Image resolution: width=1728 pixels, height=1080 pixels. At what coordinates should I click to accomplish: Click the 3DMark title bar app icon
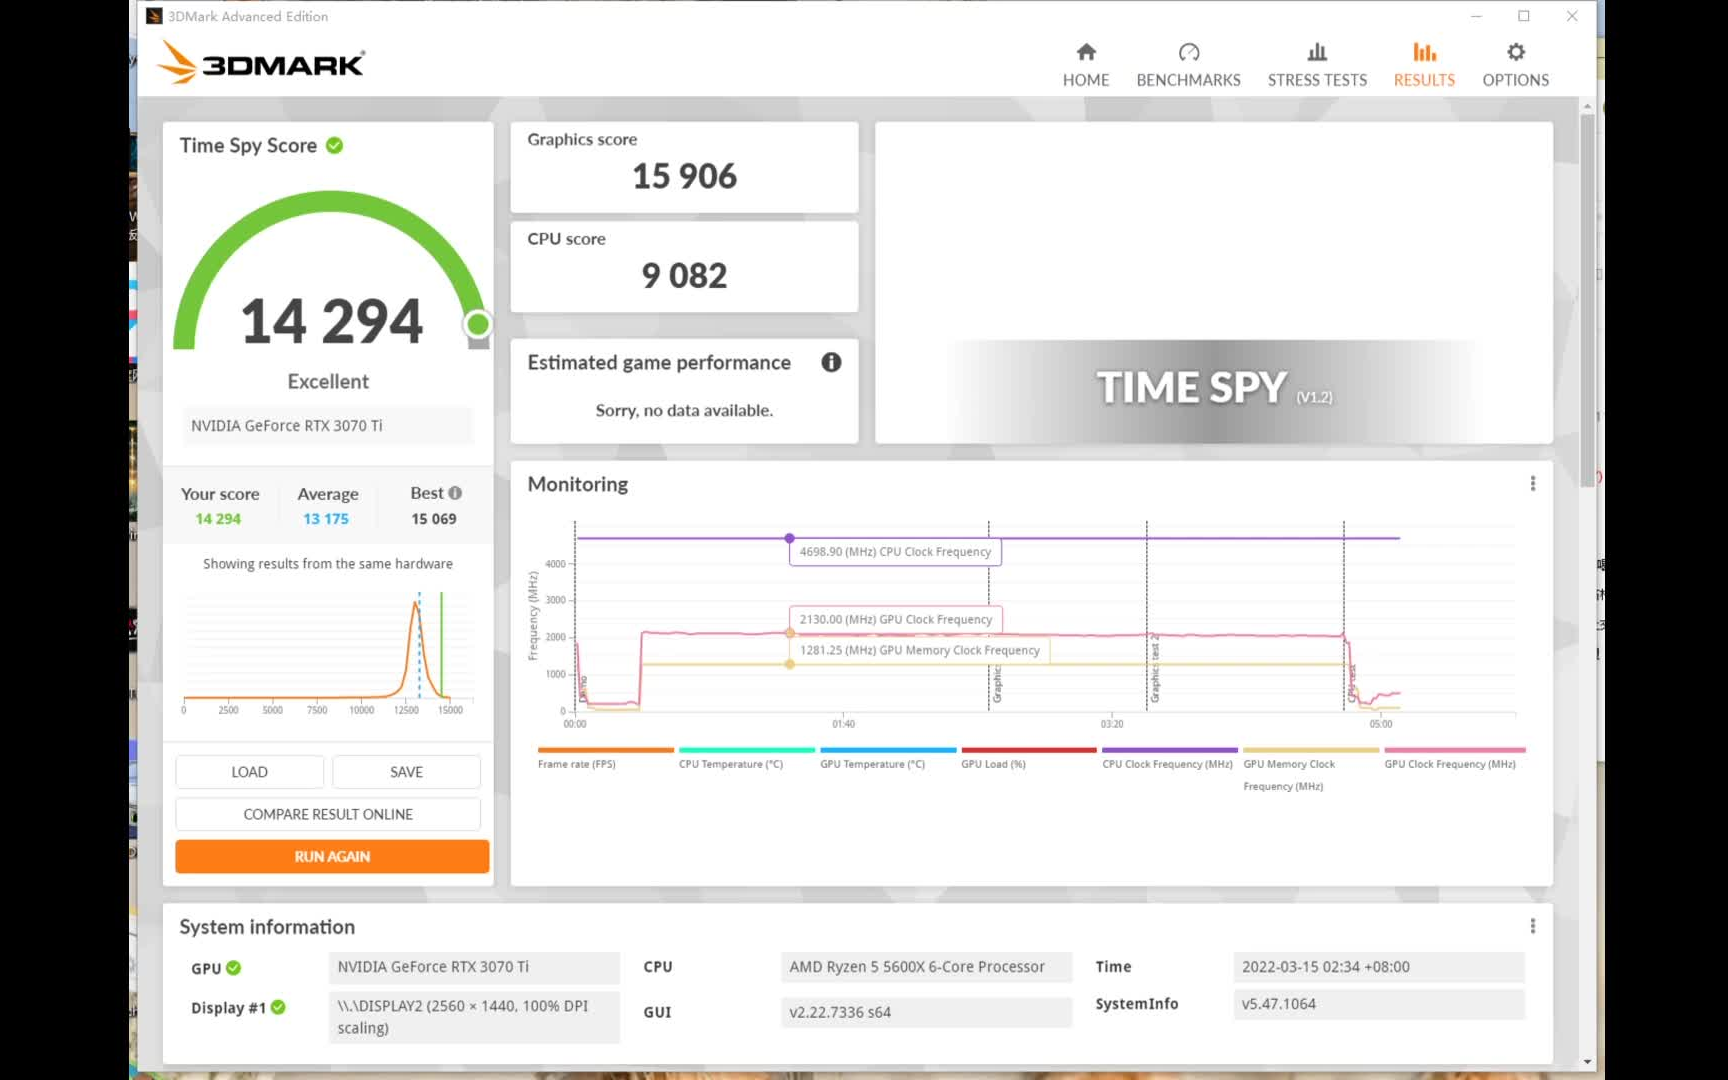[x=154, y=16]
